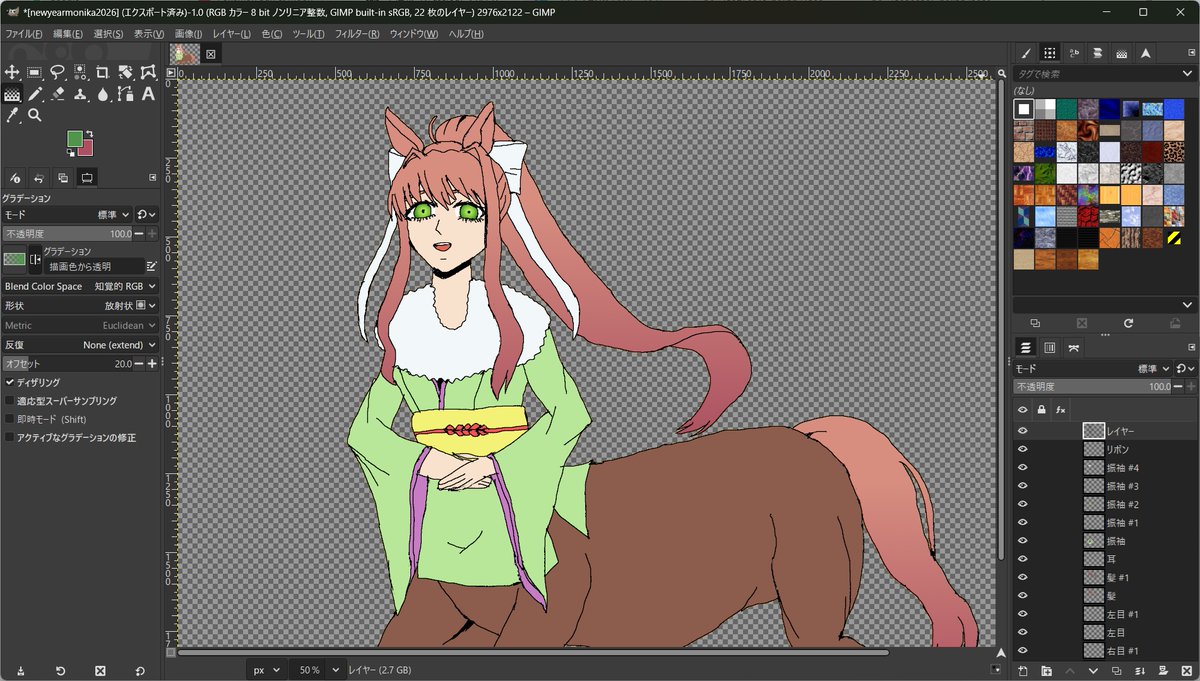This screenshot has width=1200, height=681.
Task: Select the Fuzzy Select tool
Action: 80,72
